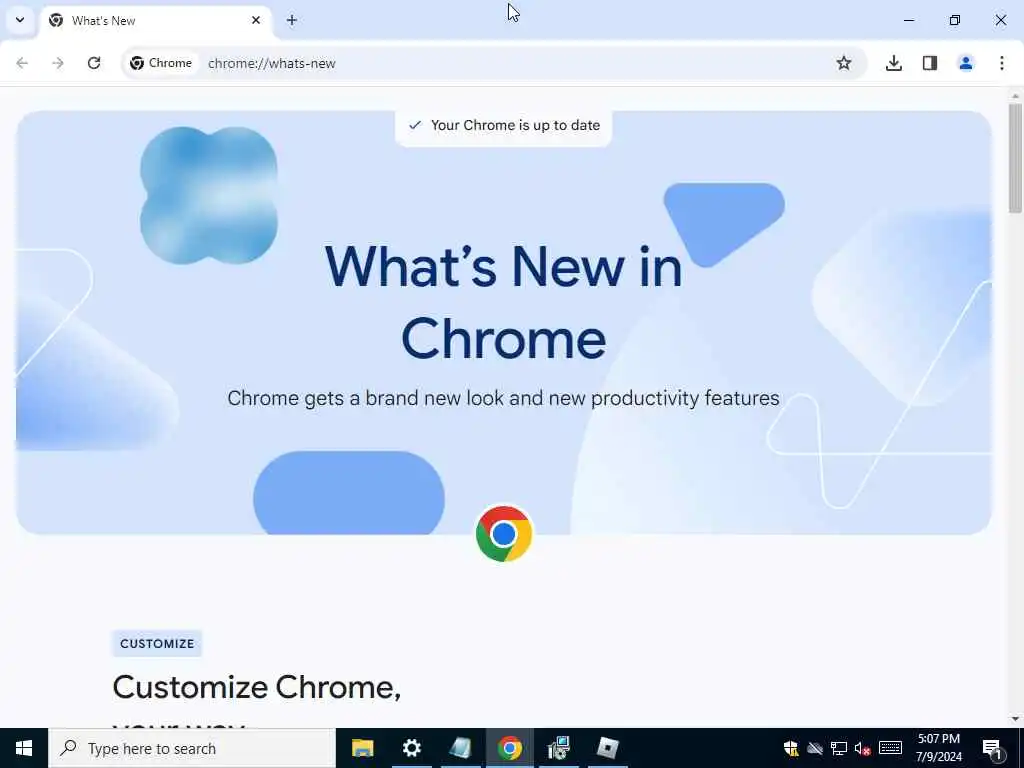This screenshot has height=768, width=1024.
Task: Open the Chrome downloads icon
Action: [893, 63]
